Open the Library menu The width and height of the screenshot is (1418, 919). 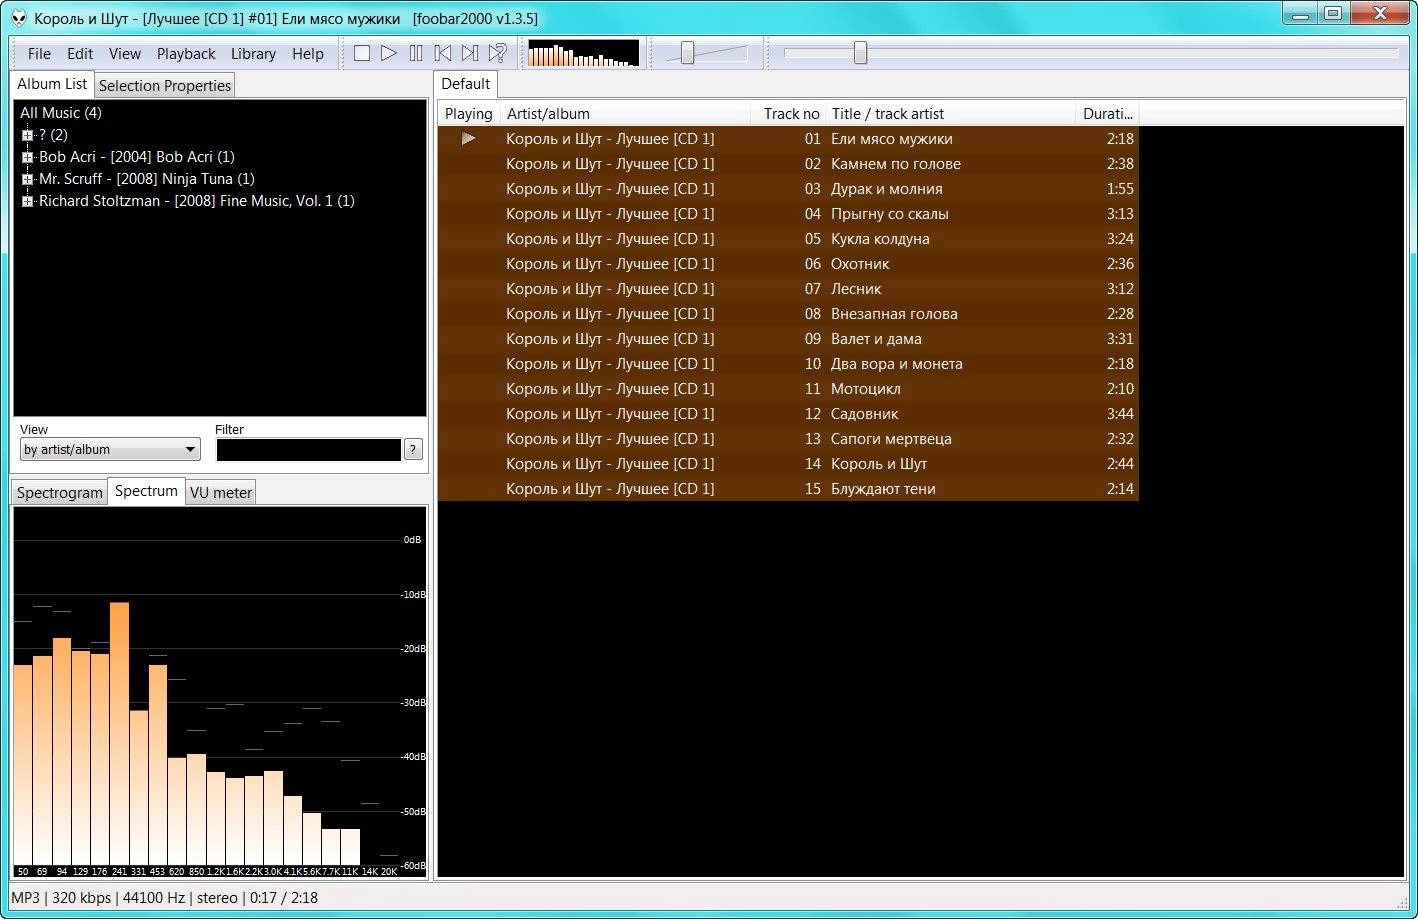(x=253, y=54)
